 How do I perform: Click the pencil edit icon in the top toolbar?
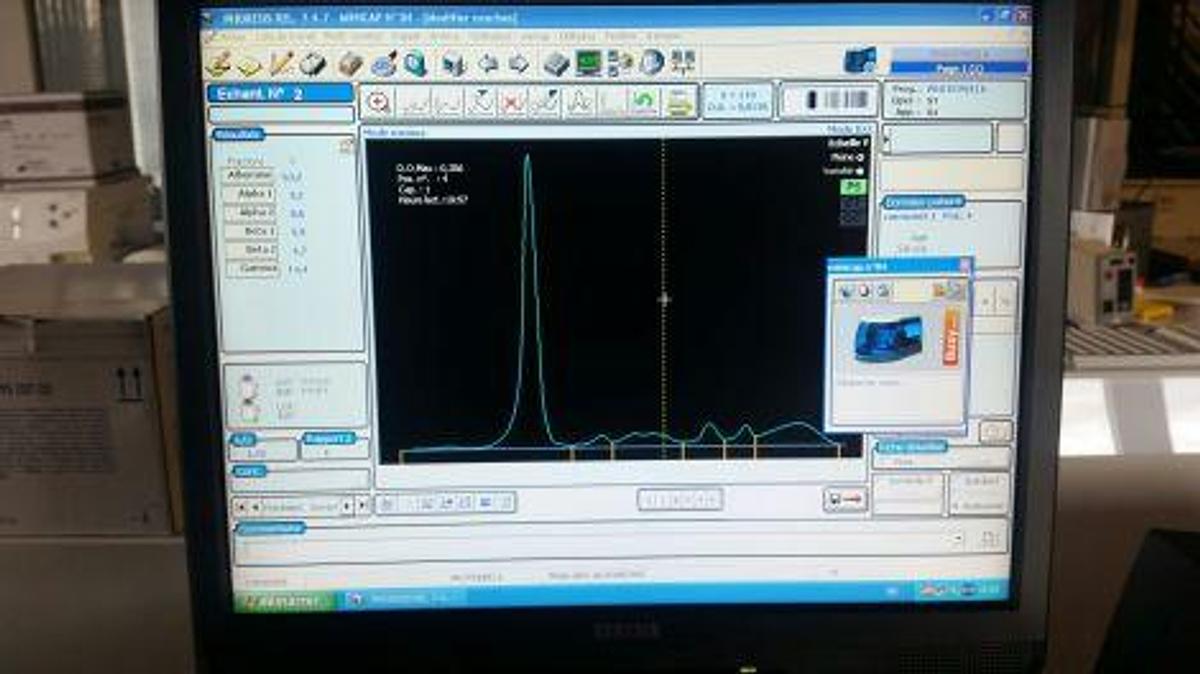[x=282, y=63]
